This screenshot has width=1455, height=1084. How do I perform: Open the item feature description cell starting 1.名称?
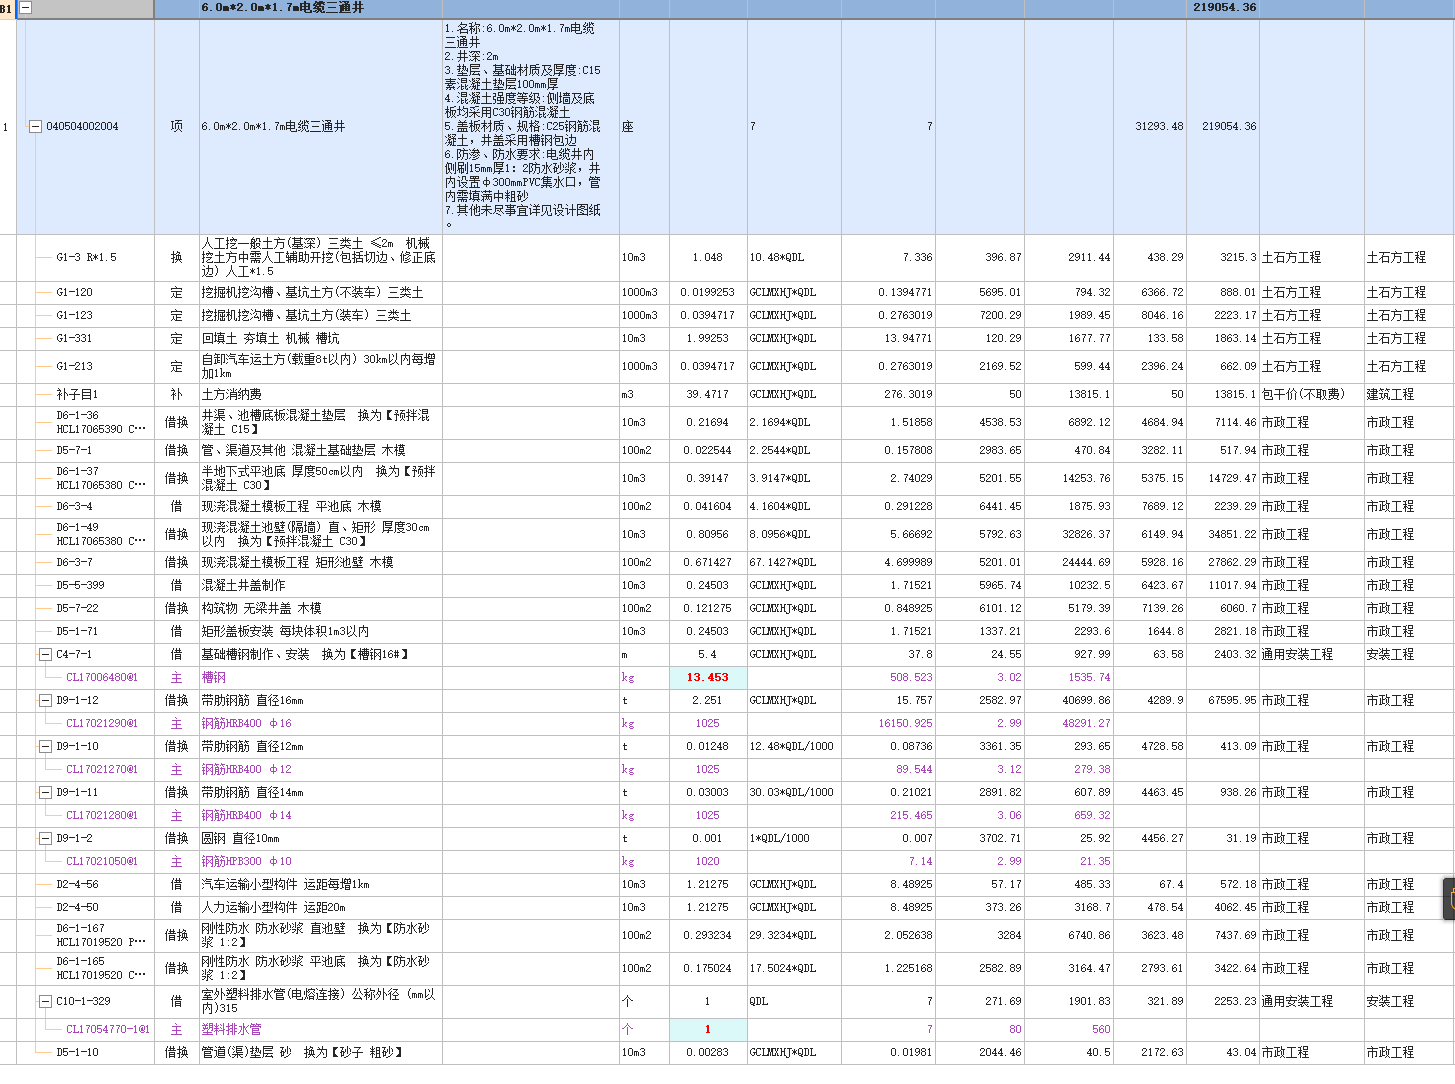[x=530, y=127]
